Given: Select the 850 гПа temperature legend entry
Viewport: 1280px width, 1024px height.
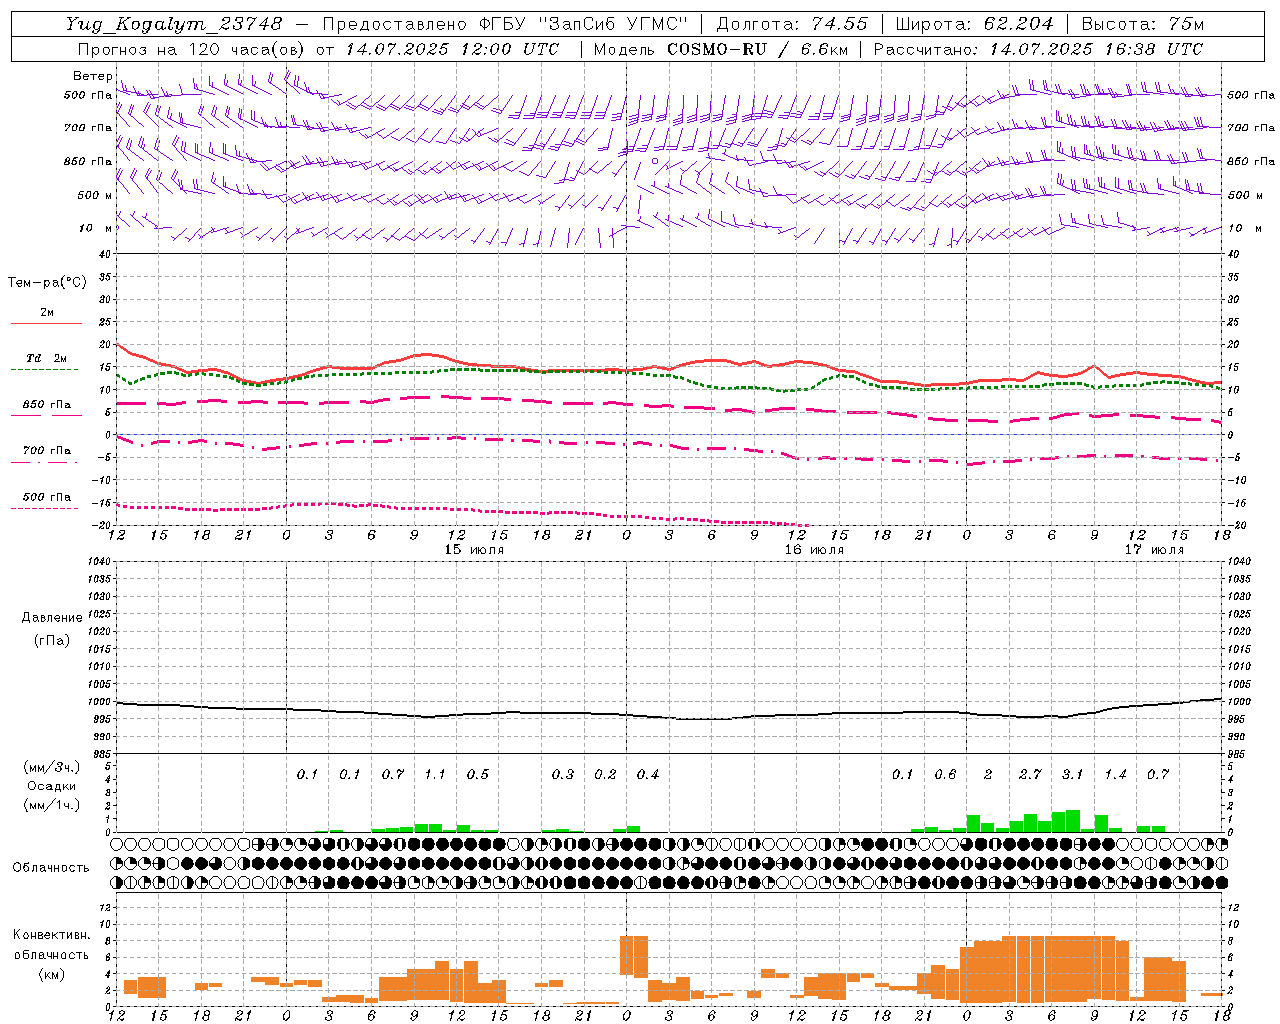Looking at the screenshot, I should [x=47, y=404].
